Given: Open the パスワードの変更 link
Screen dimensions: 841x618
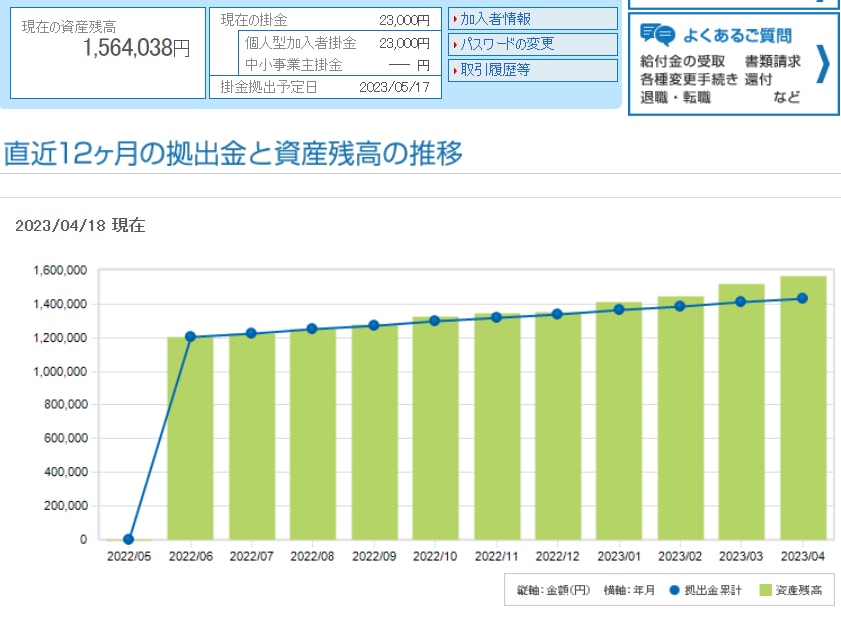Looking at the screenshot, I should pos(533,44).
